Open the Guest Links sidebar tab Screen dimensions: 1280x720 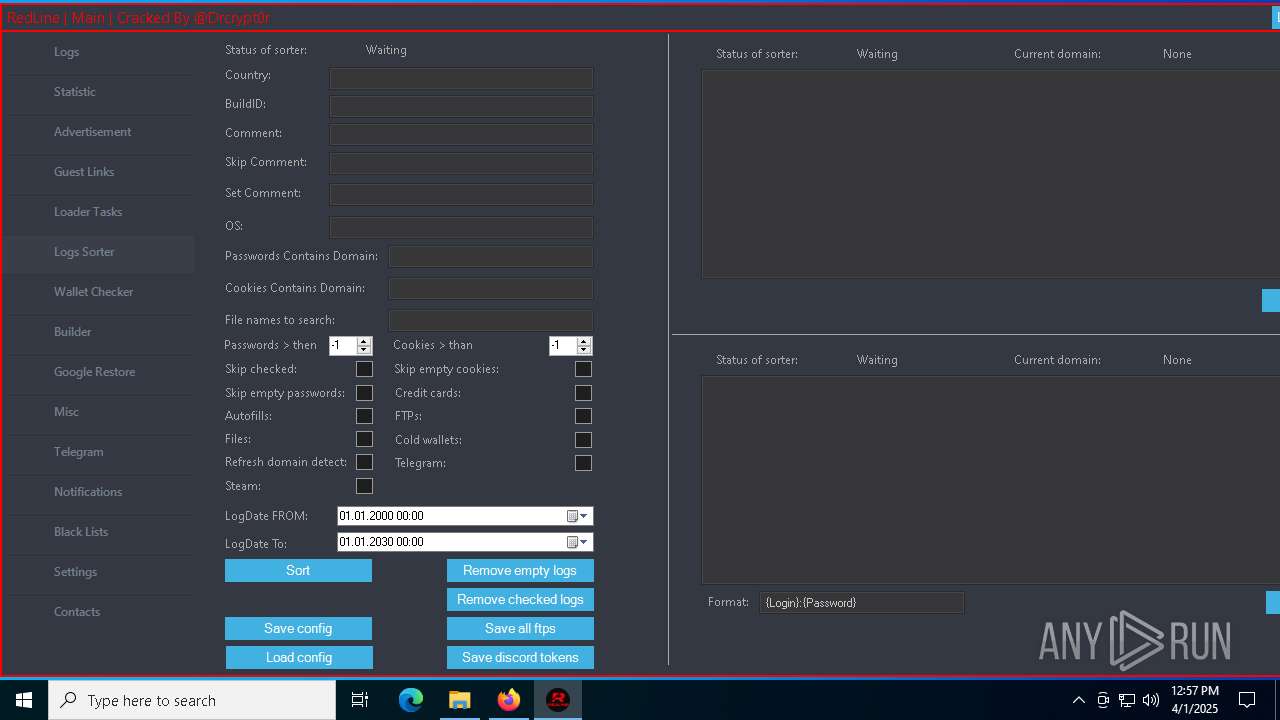click(98, 172)
